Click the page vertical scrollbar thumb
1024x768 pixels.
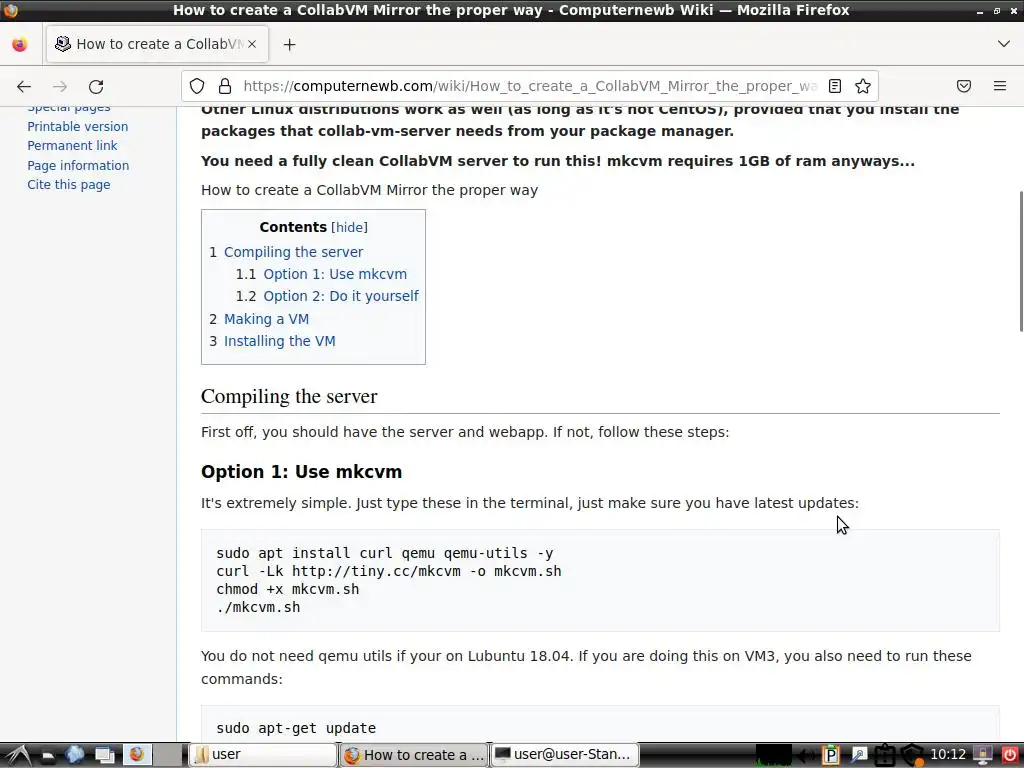coord(1021,261)
